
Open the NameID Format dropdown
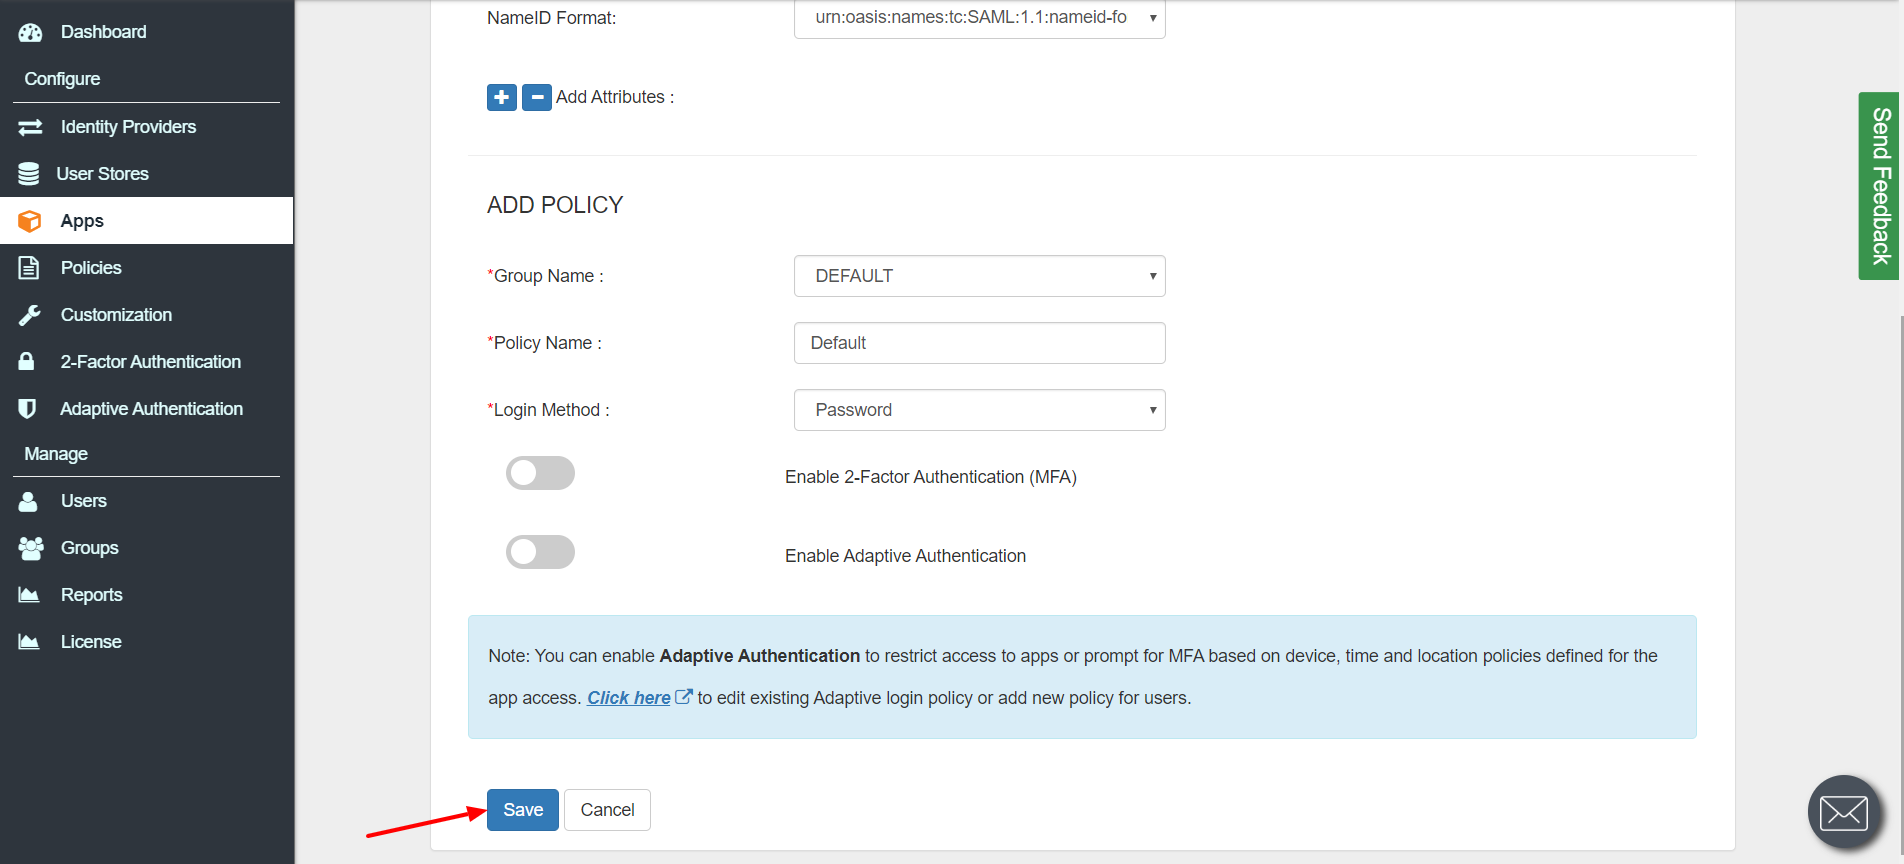coord(979,18)
